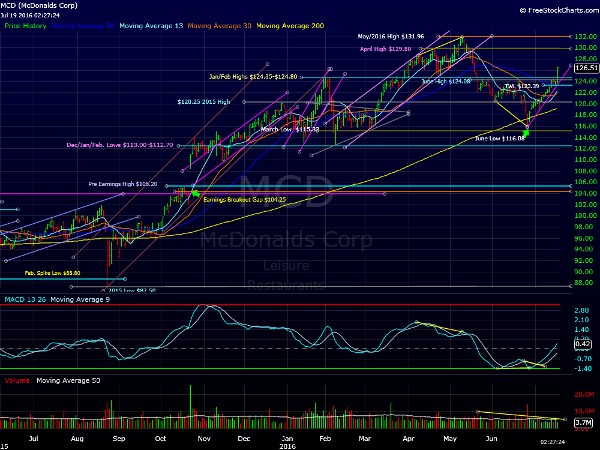Image resolution: width=600 pixels, height=450 pixels.
Task: Click the June High $124.08 annotation
Action: coord(445,81)
